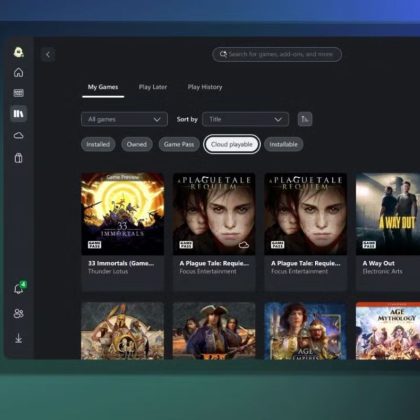The image size is (420, 420).
Task: Click the profile avatar icon
Action: click(x=19, y=52)
